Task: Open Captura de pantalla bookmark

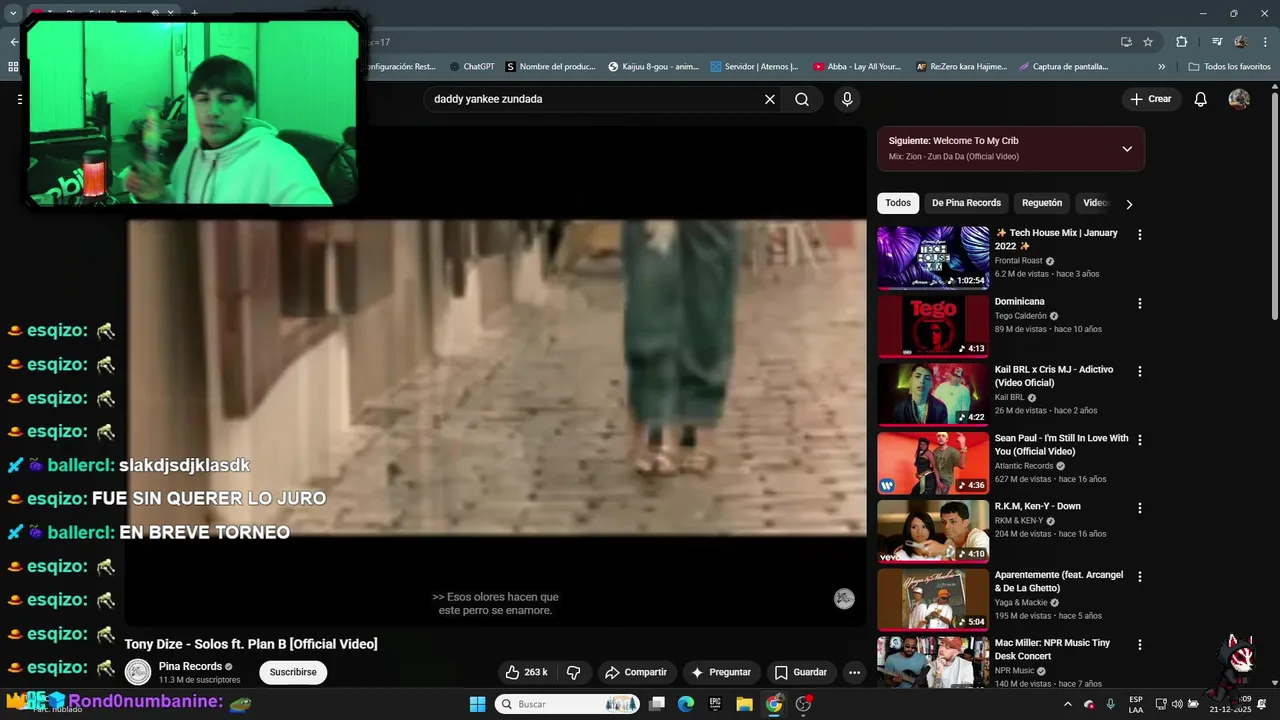Action: pyautogui.click(x=1064, y=67)
